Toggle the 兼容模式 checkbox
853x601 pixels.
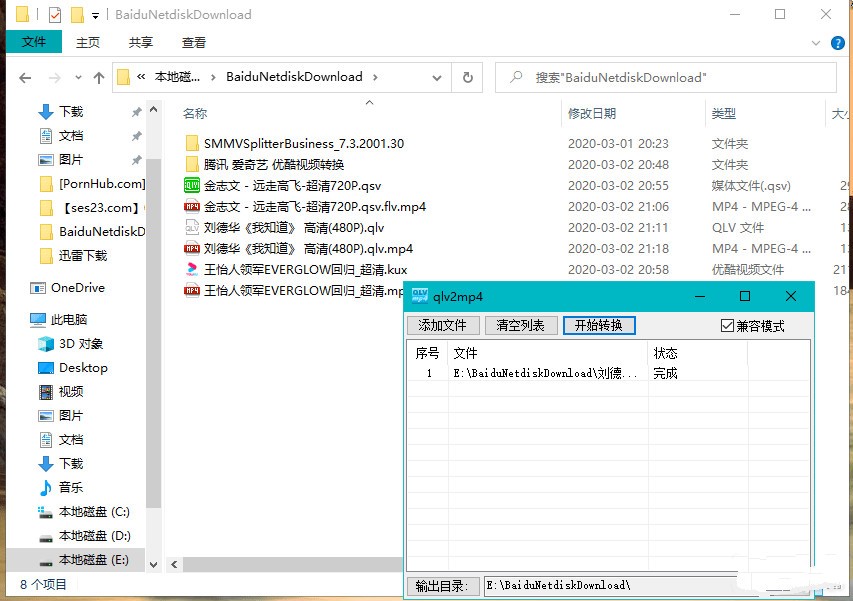click(727, 325)
